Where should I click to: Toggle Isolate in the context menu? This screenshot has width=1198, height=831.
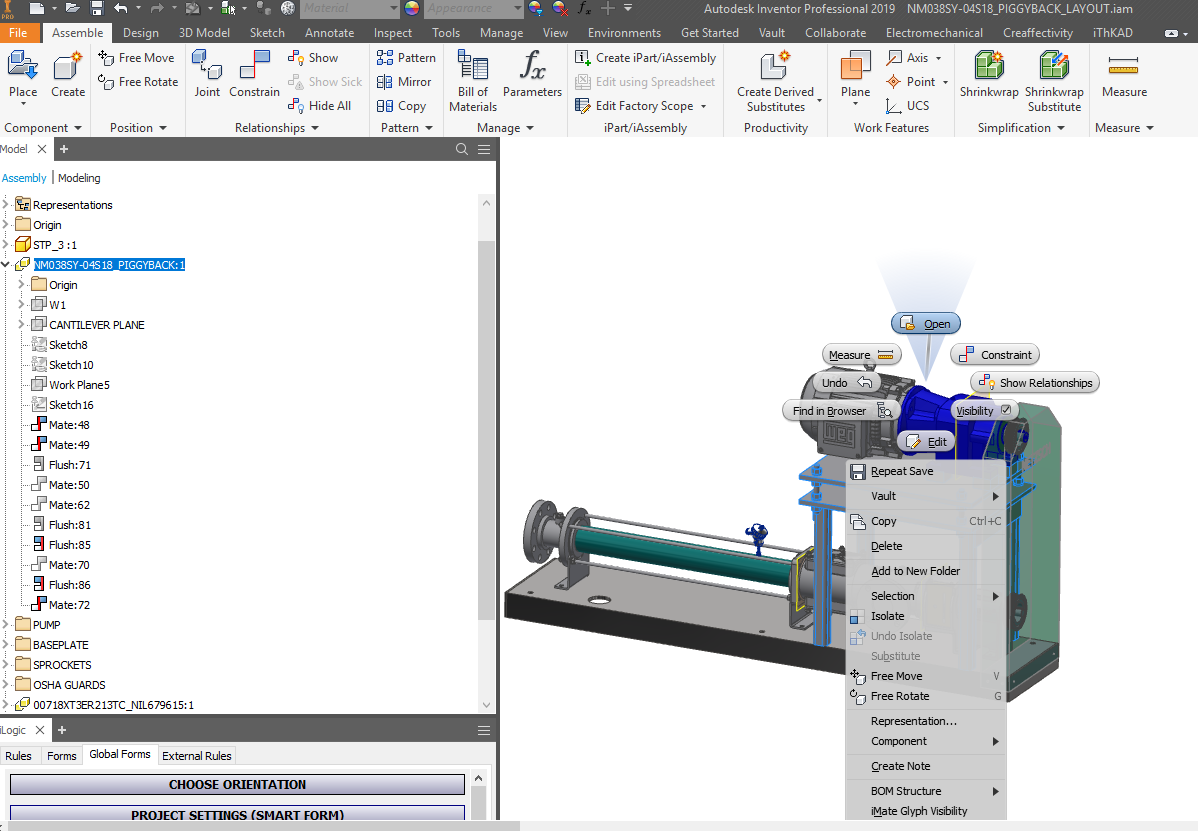pyautogui.click(x=887, y=616)
